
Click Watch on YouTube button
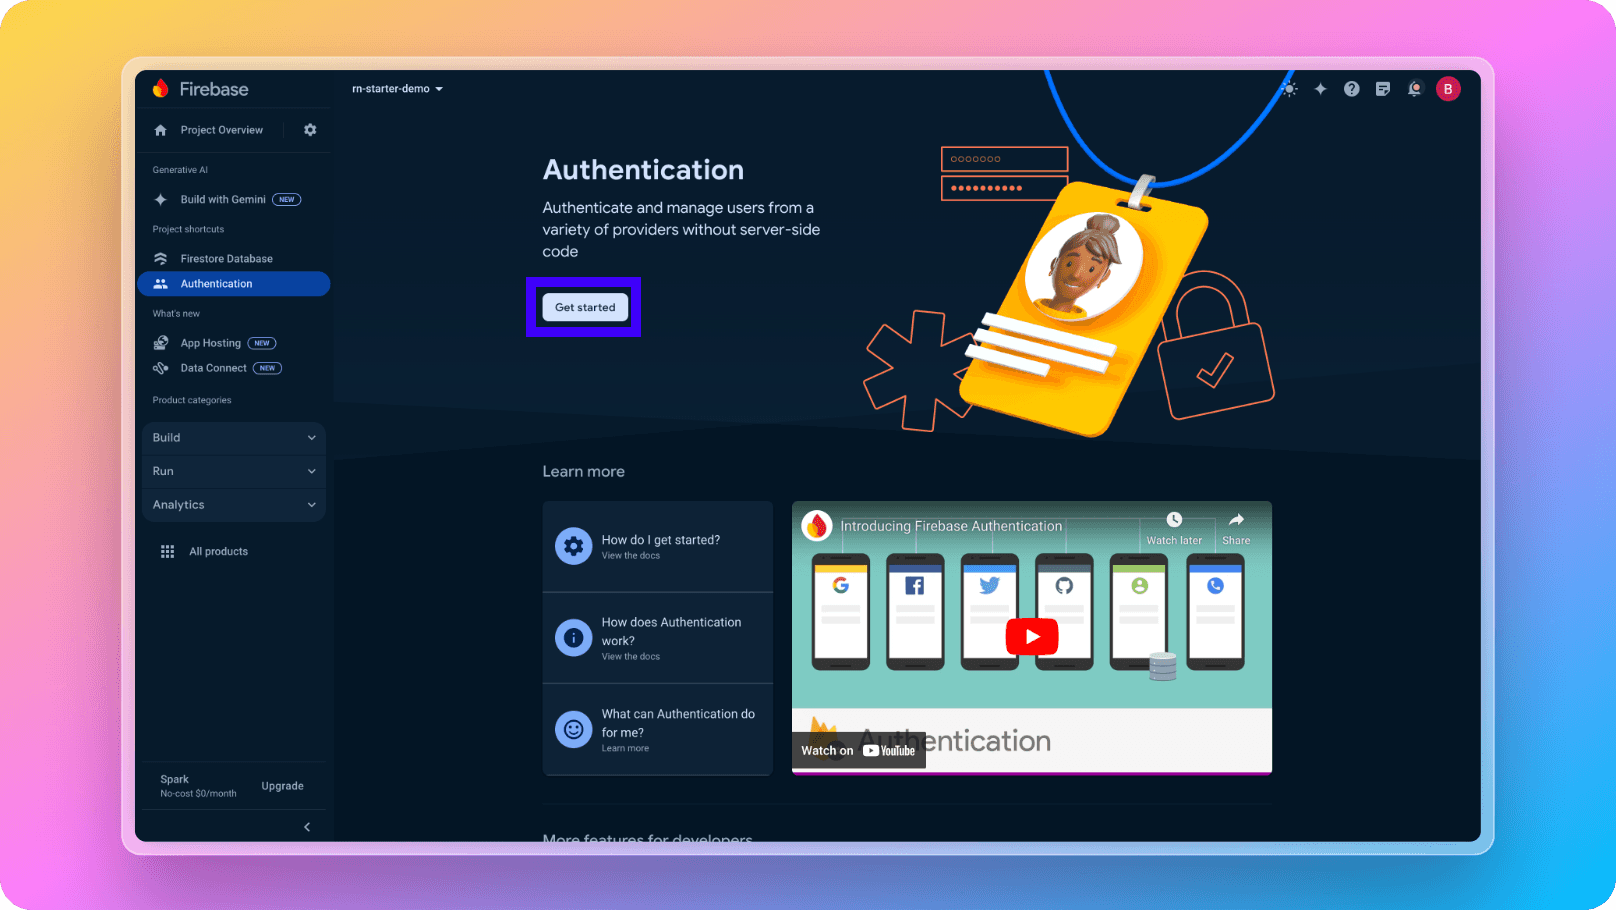click(x=859, y=751)
